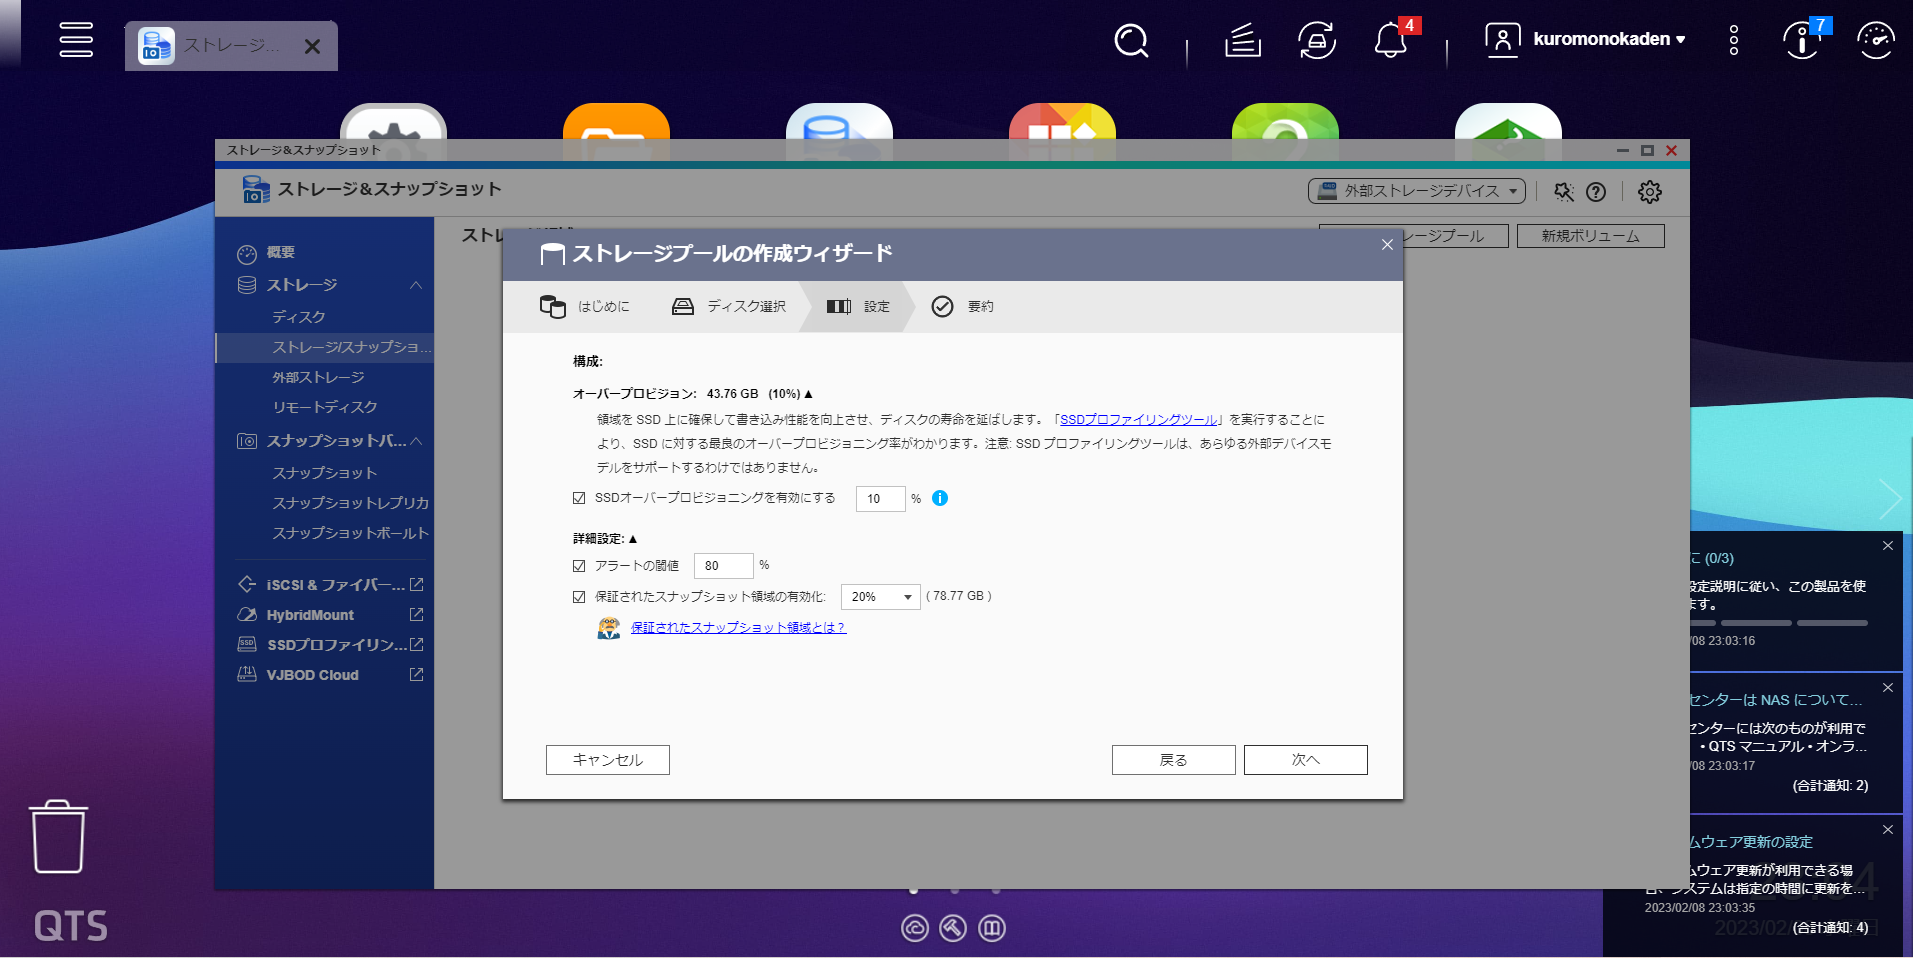Select 概要 overview in sidebar
Image resolution: width=1913 pixels, height=958 pixels.
[280, 252]
